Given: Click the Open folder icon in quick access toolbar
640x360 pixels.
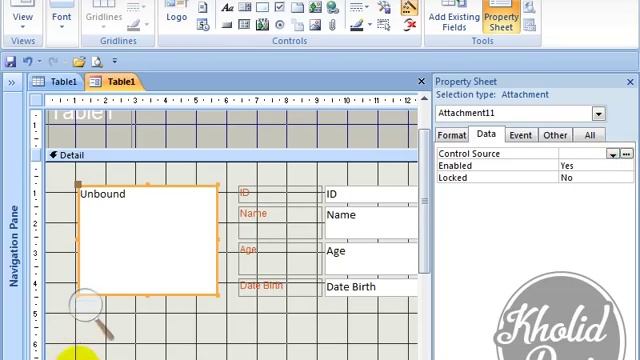Looking at the screenshot, I should coord(79,62).
